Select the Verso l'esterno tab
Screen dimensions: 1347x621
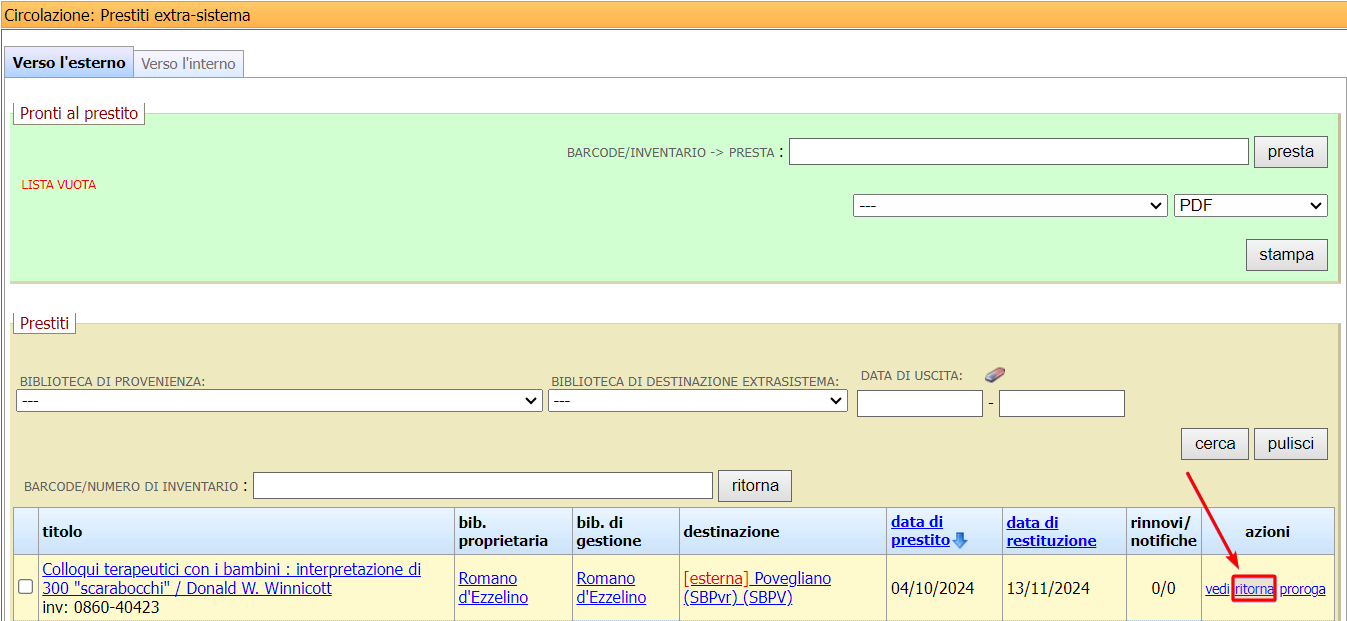pos(69,63)
